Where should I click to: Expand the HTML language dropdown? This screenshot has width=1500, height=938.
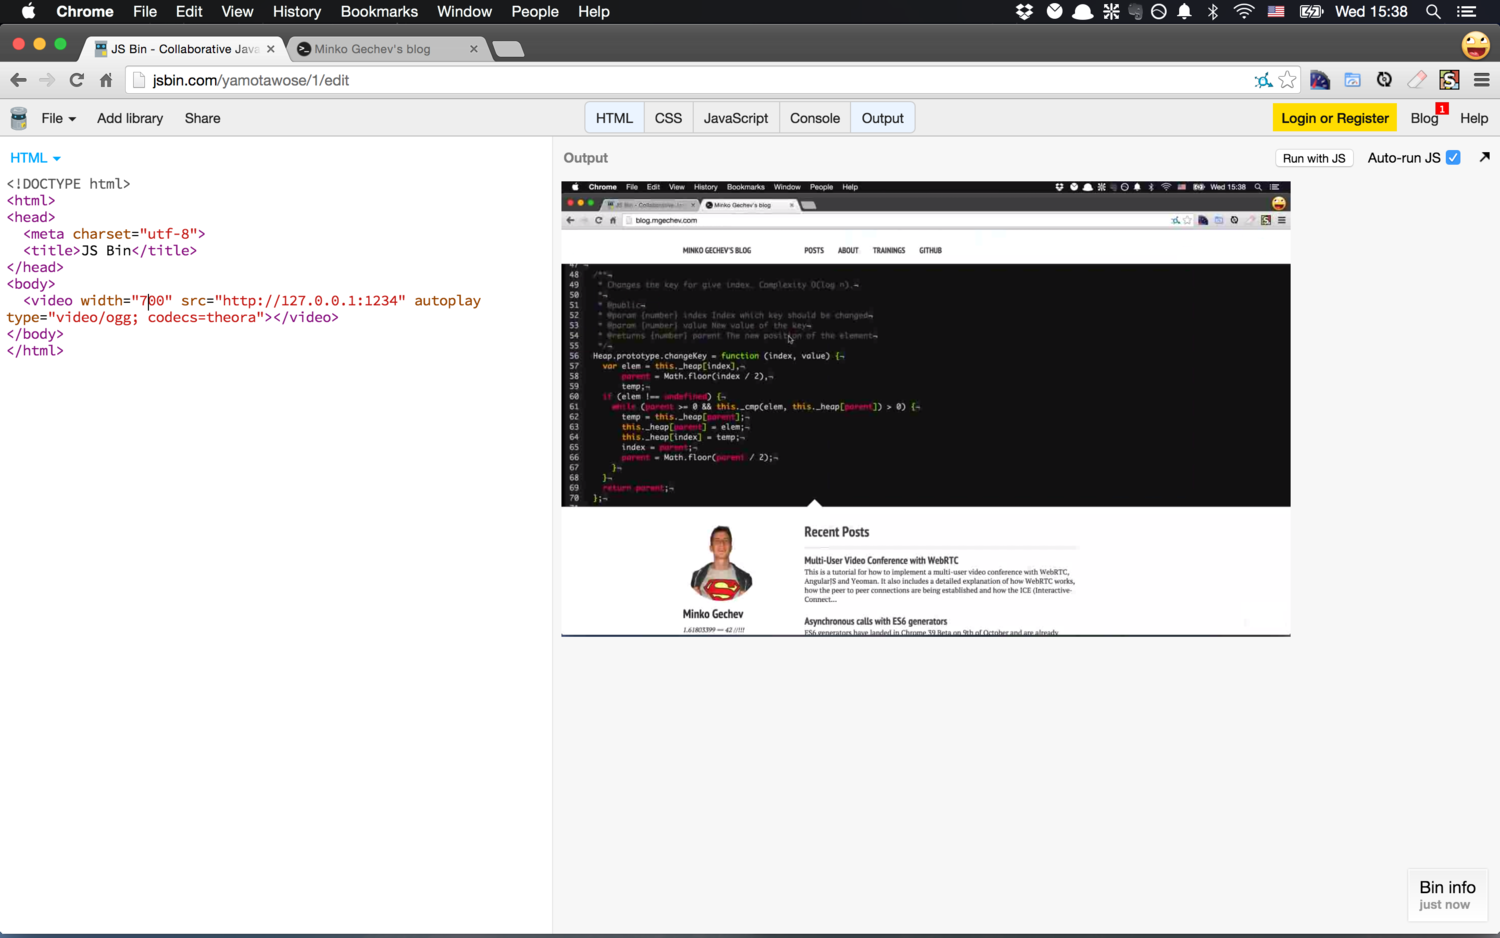point(35,158)
